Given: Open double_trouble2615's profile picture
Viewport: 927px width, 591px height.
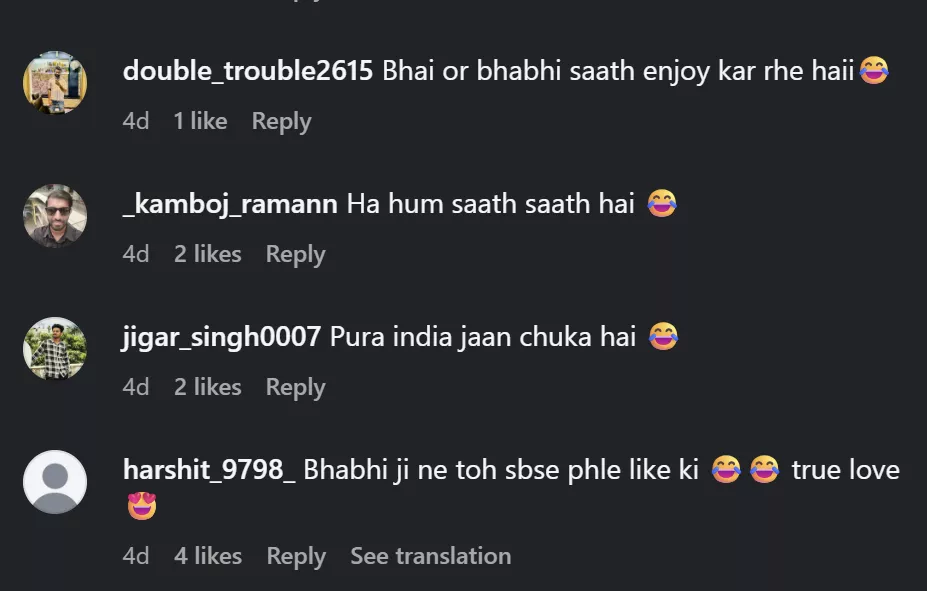Looking at the screenshot, I should [x=55, y=82].
